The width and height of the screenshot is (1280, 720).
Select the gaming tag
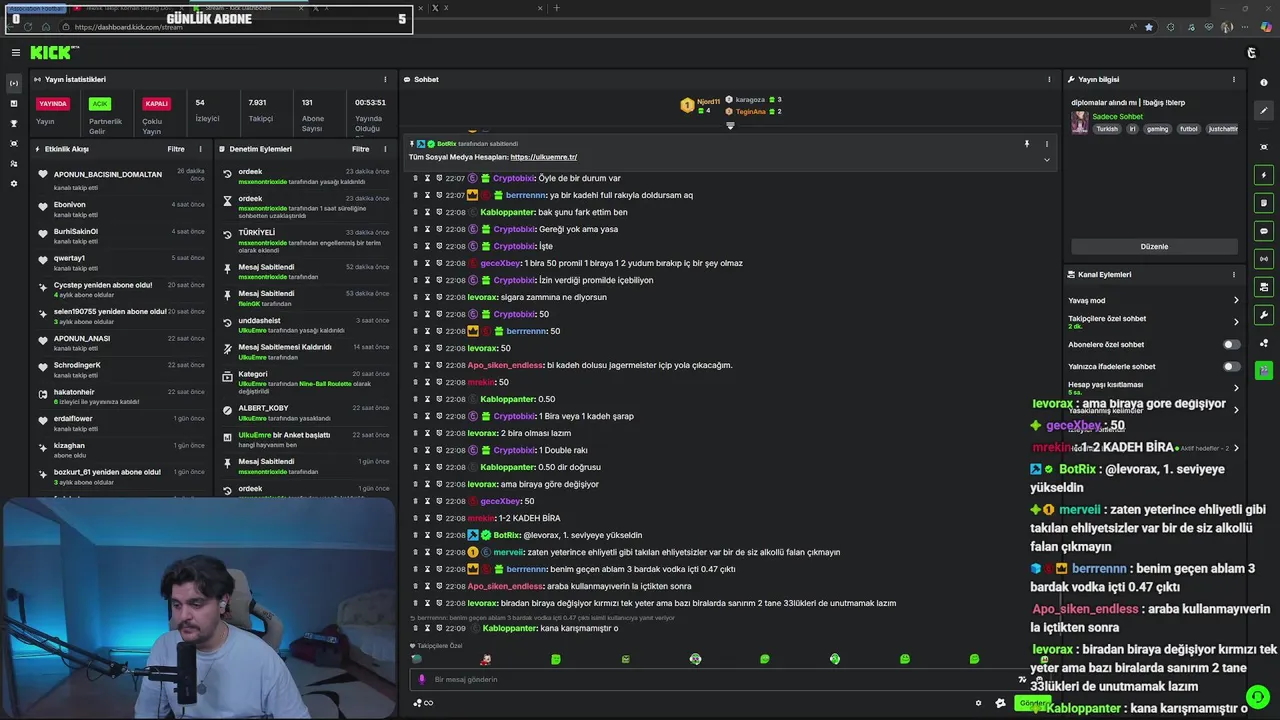coord(1157,129)
